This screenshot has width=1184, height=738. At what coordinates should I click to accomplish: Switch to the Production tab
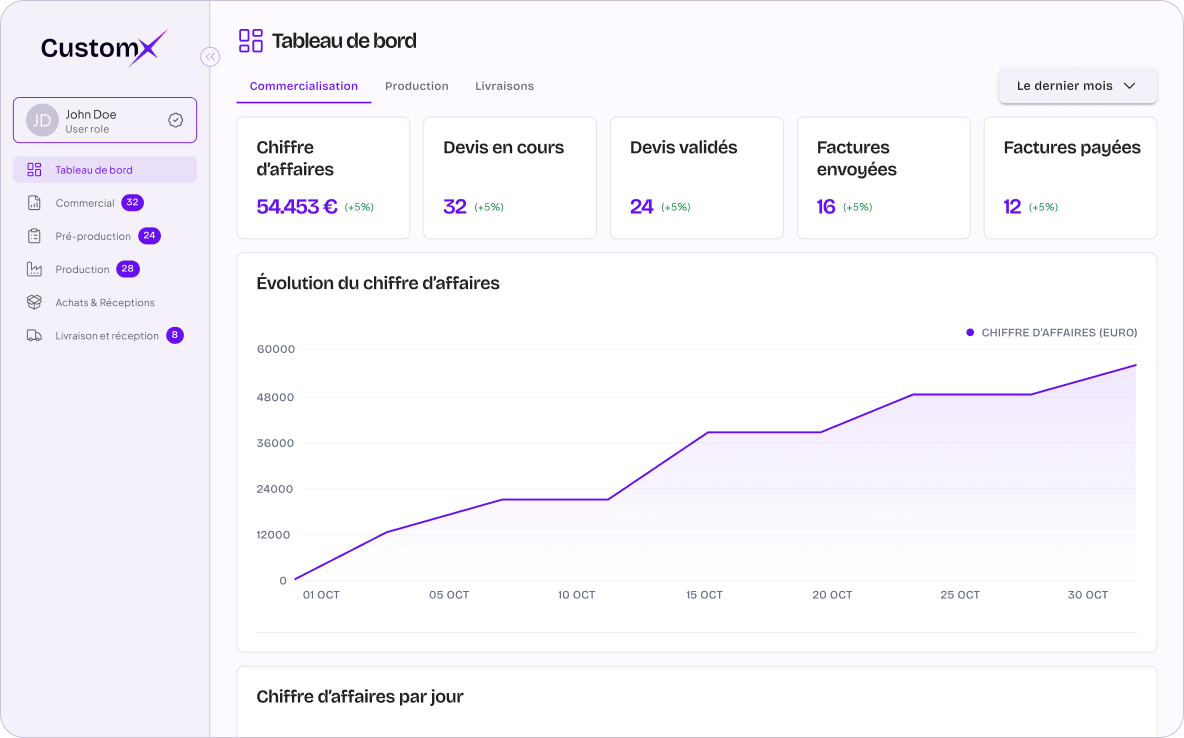pyautogui.click(x=417, y=86)
